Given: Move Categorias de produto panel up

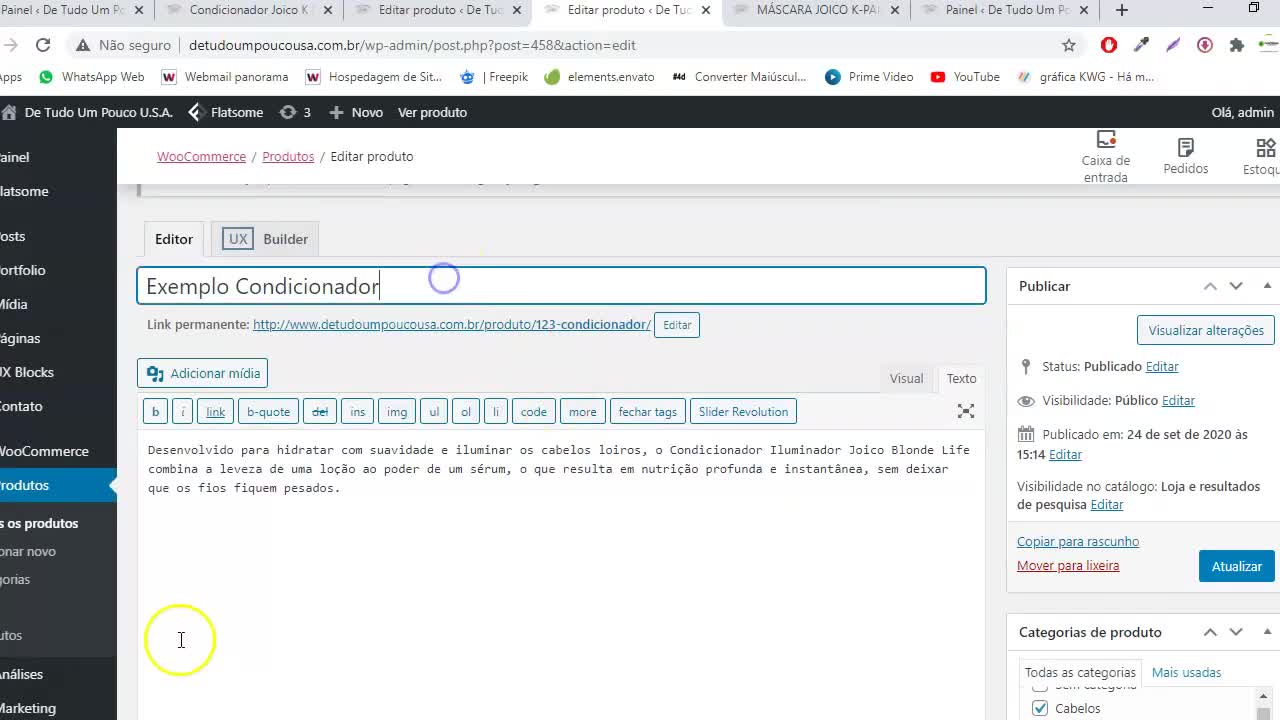Looking at the screenshot, I should 1210,632.
